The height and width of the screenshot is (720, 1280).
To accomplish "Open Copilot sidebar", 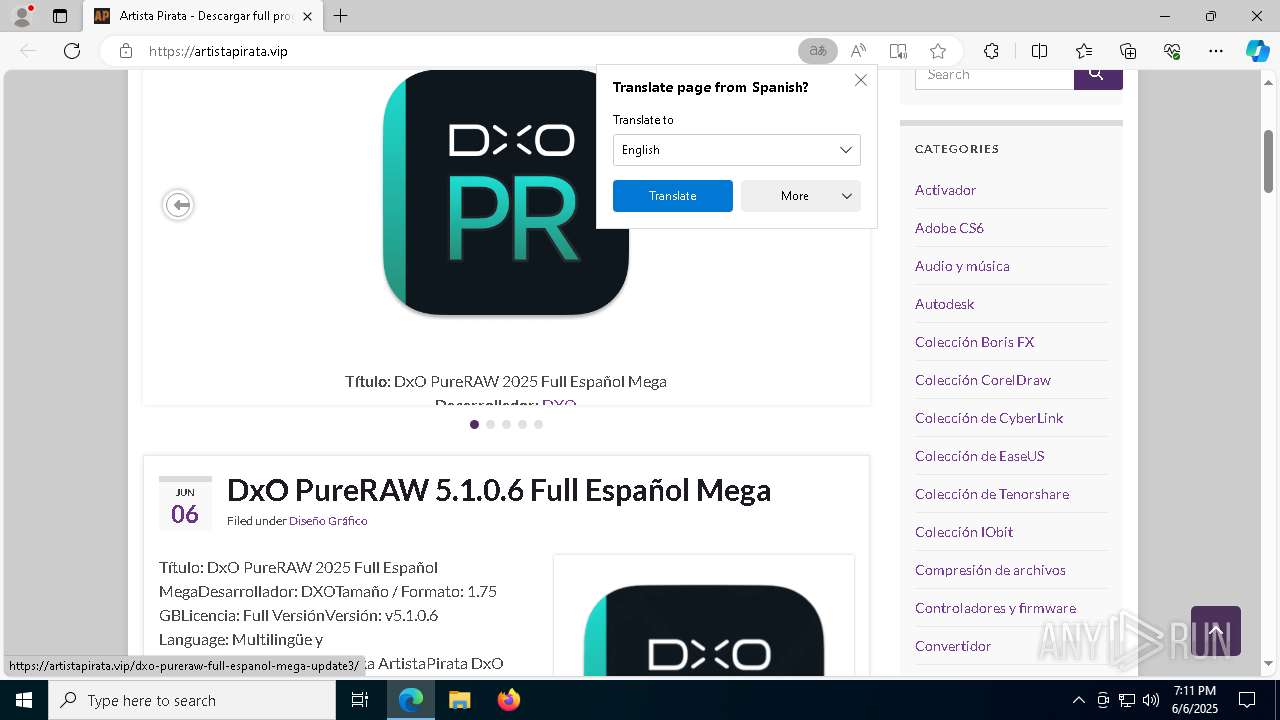I will [1258, 51].
